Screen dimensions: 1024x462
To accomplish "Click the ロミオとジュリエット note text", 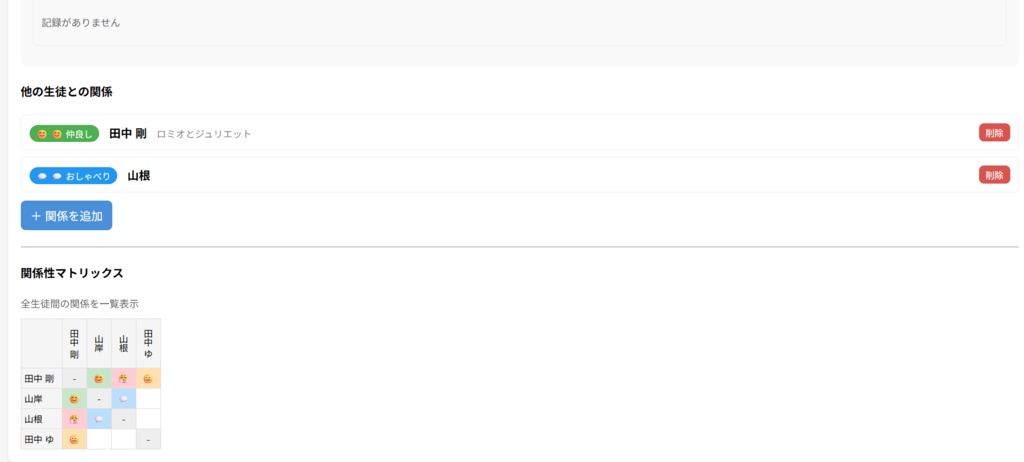I will (204, 134).
